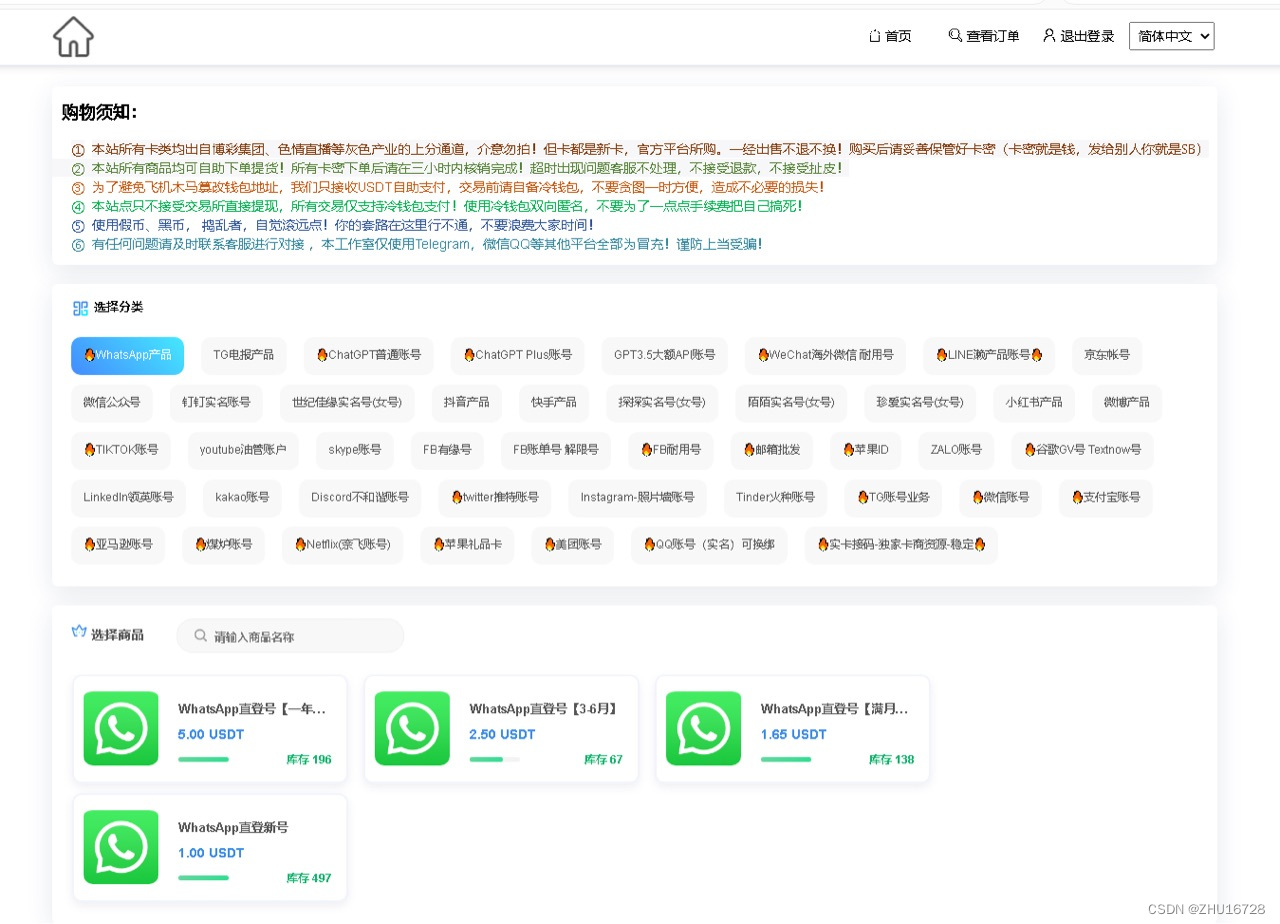The image size is (1280, 924).
Task: Pick the 珍爱实名号(女号) category
Action: (920, 403)
